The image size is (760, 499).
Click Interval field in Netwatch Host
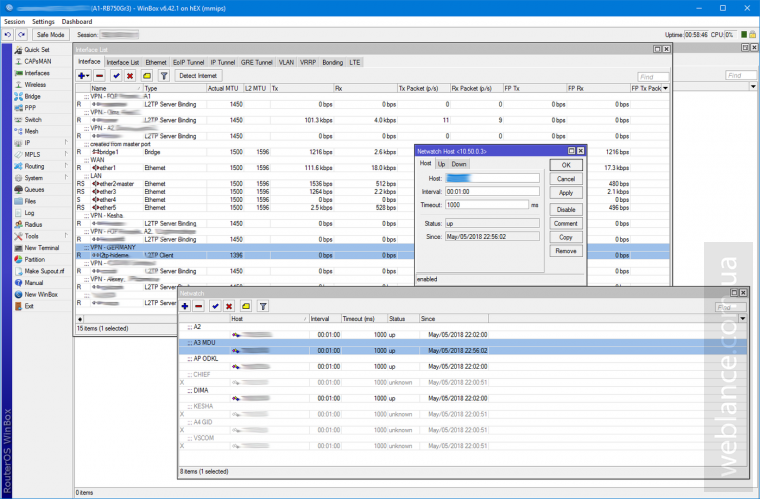(492, 191)
